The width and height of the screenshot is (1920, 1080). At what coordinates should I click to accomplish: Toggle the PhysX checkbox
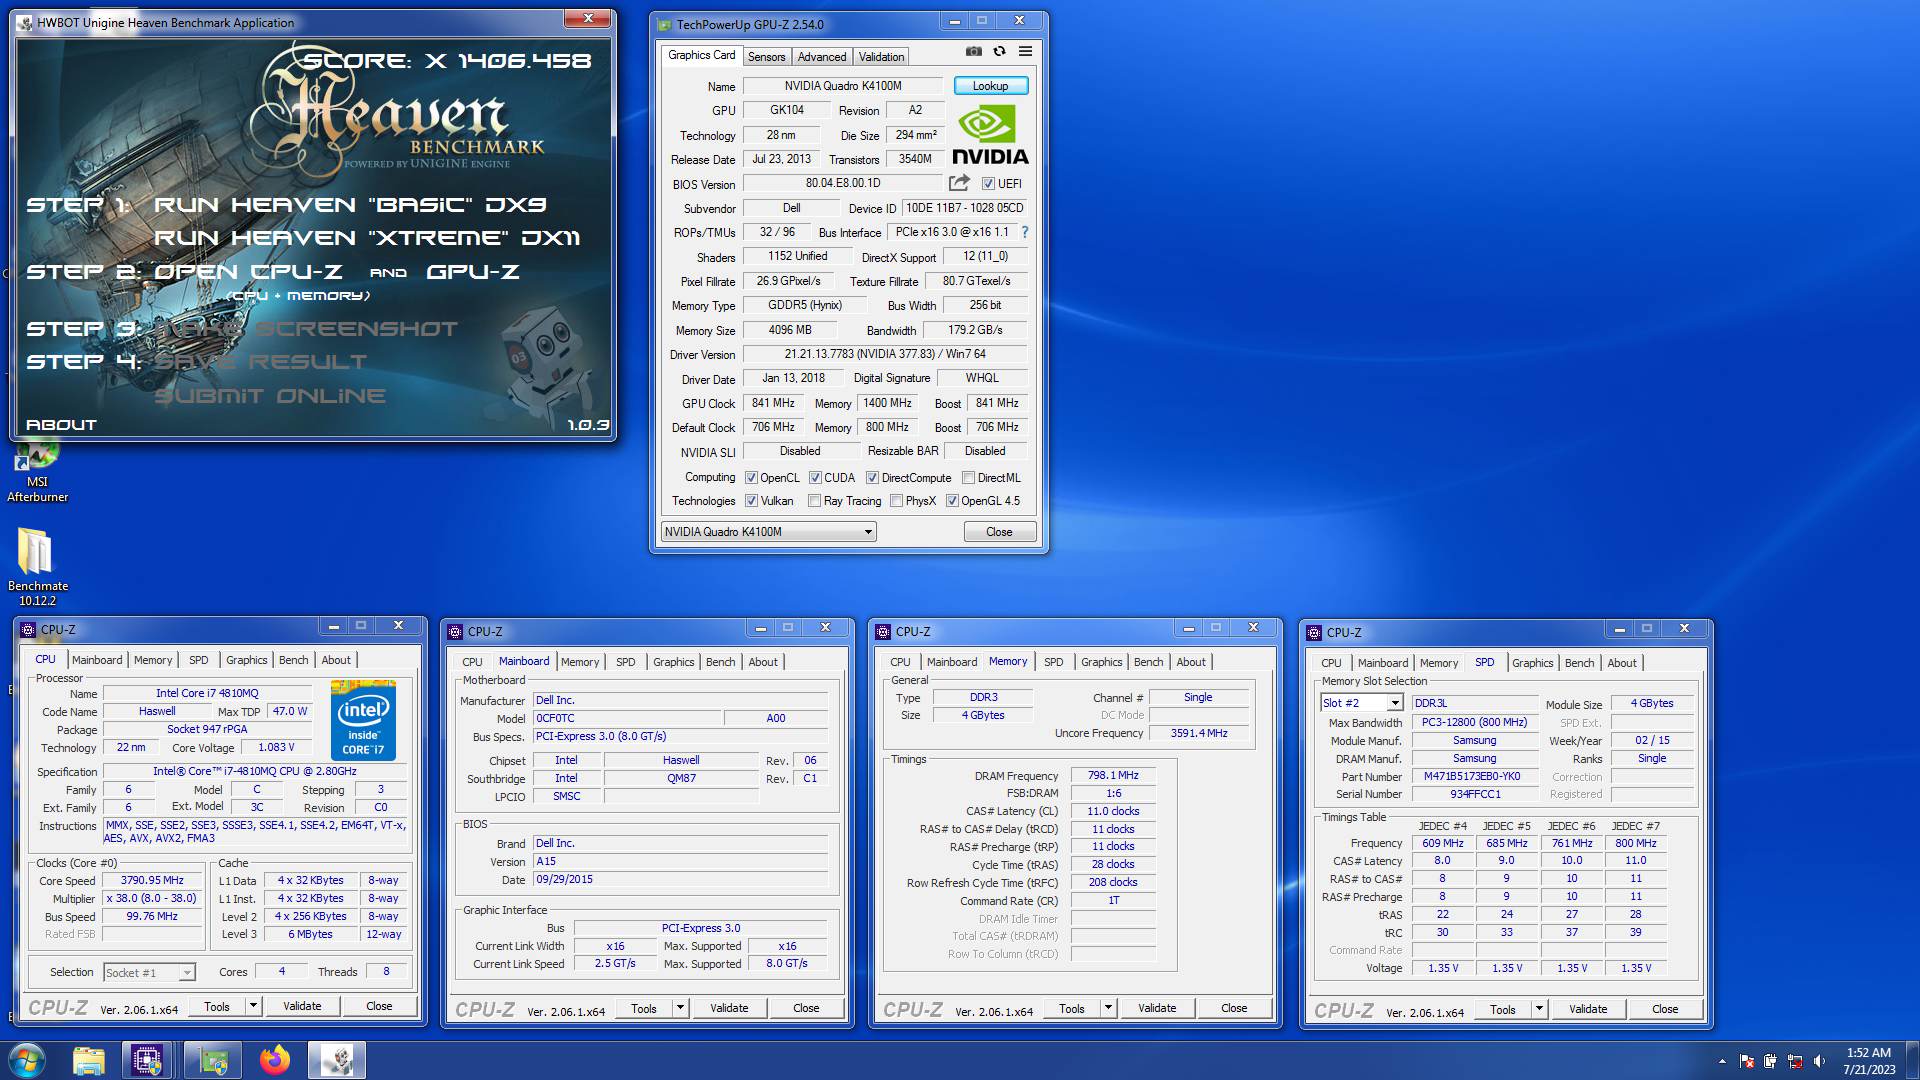coord(896,501)
